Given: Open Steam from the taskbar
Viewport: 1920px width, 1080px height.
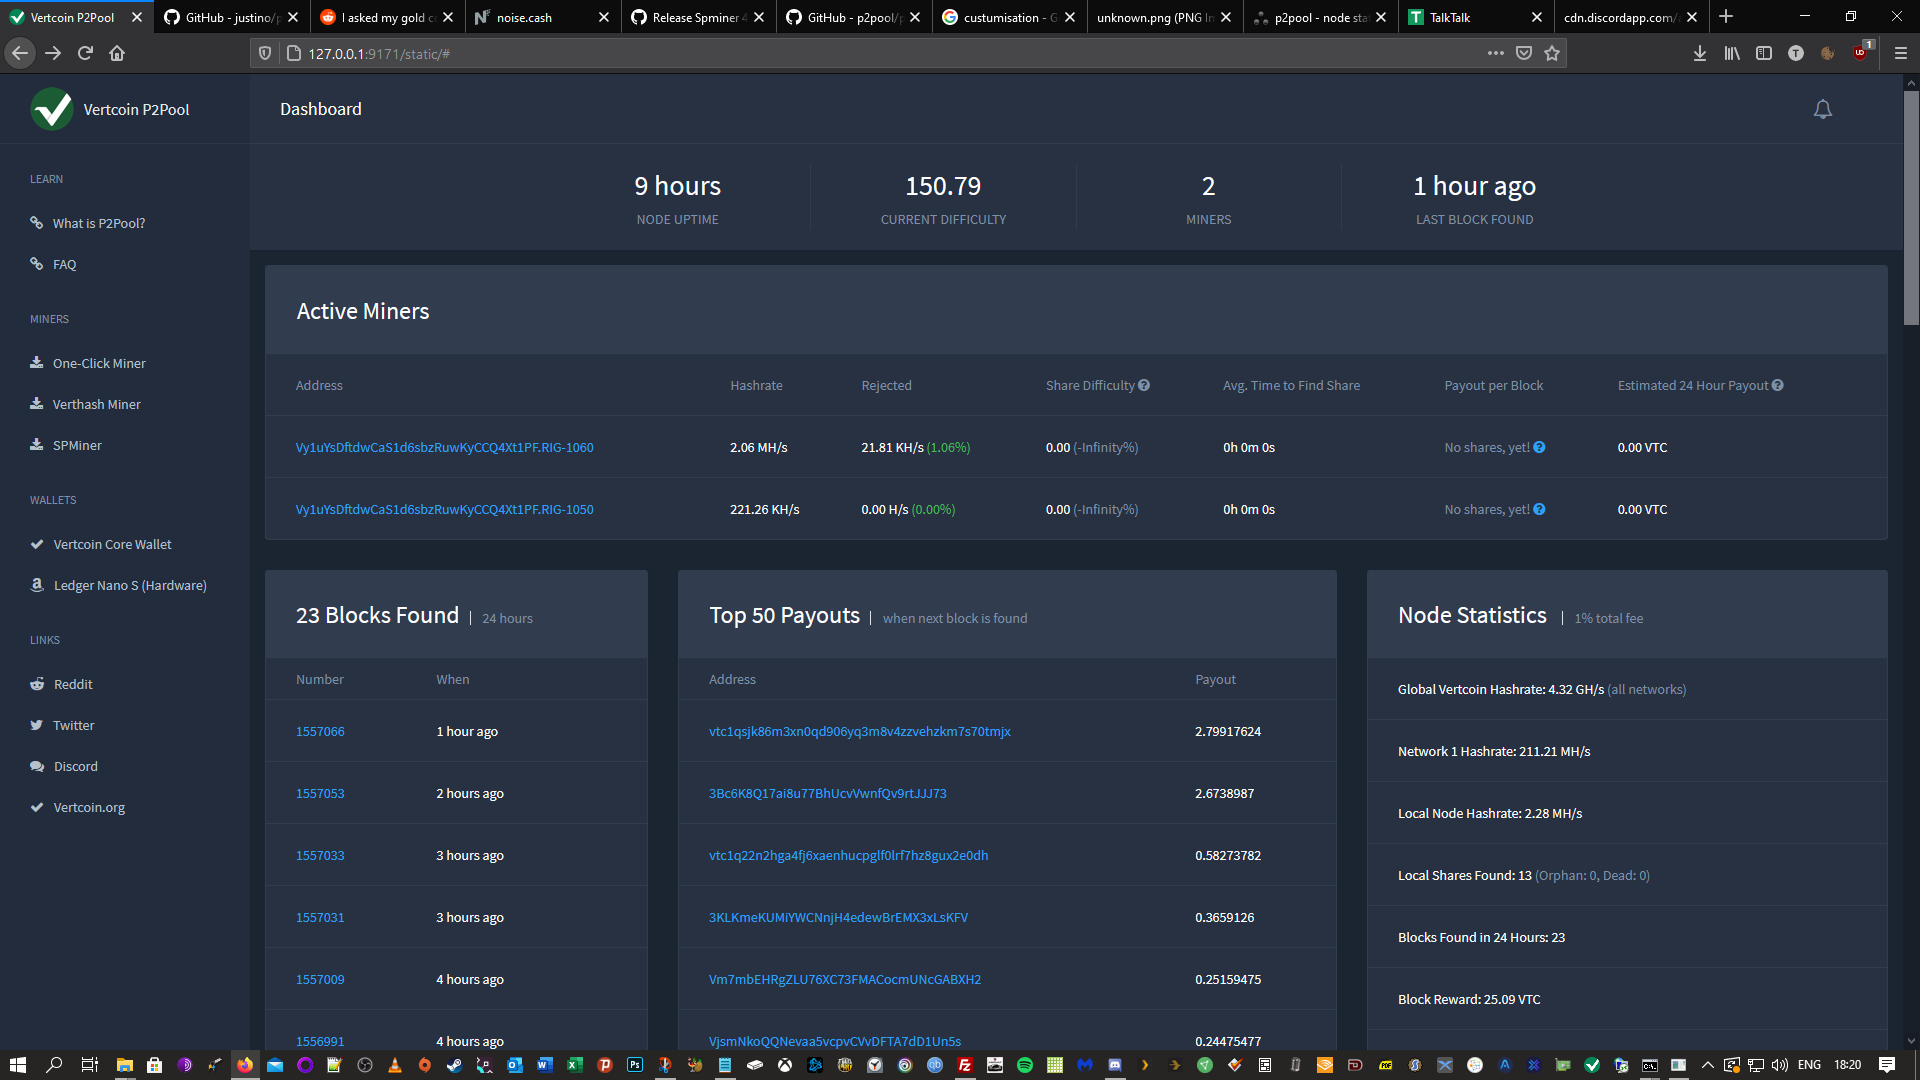Looking at the screenshot, I should coord(454,1065).
